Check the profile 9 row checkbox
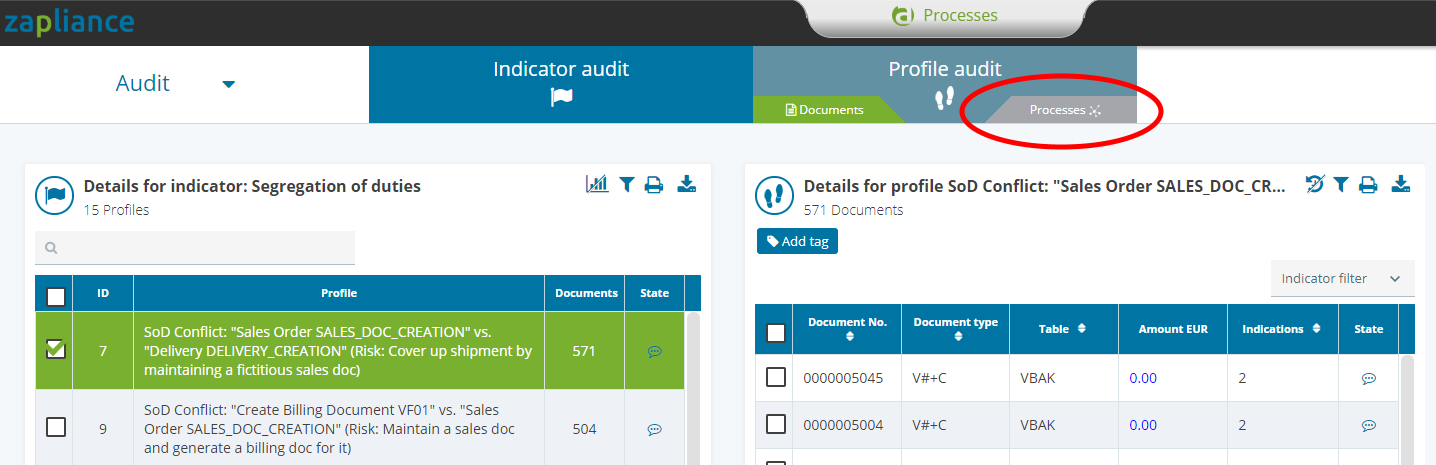Viewport: 1436px width, 465px height. [56, 427]
